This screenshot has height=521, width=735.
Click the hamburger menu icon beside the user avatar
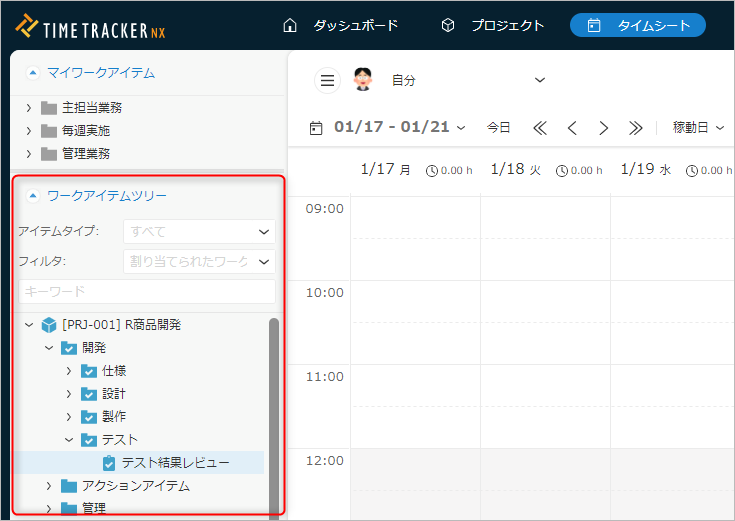pyautogui.click(x=327, y=80)
